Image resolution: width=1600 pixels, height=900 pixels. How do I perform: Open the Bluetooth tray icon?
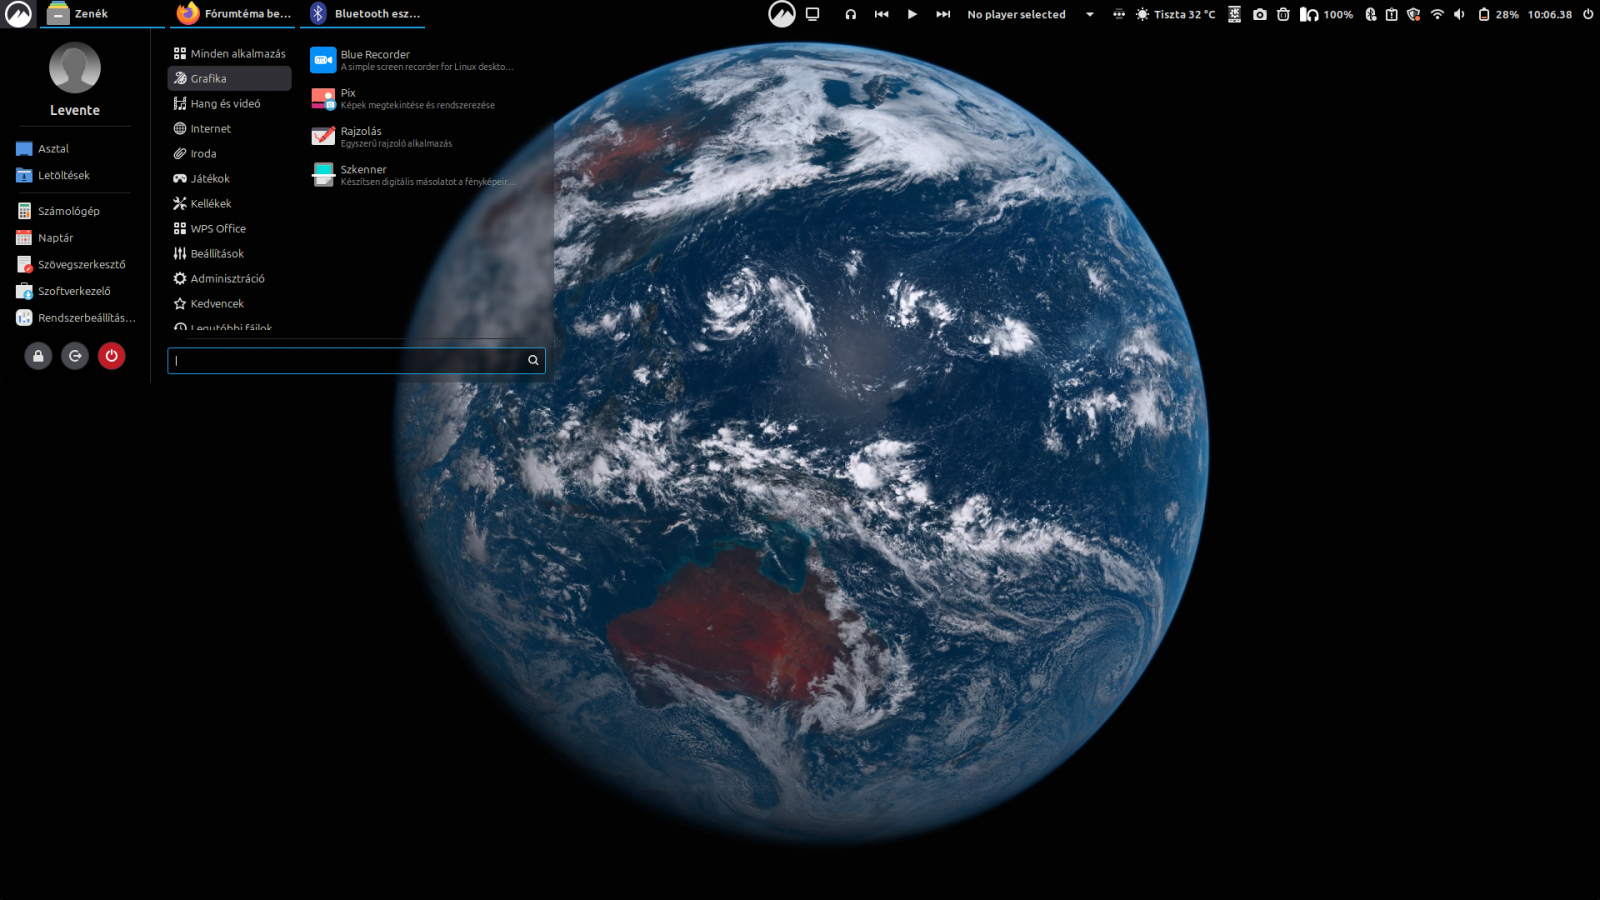tap(1370, 14)
